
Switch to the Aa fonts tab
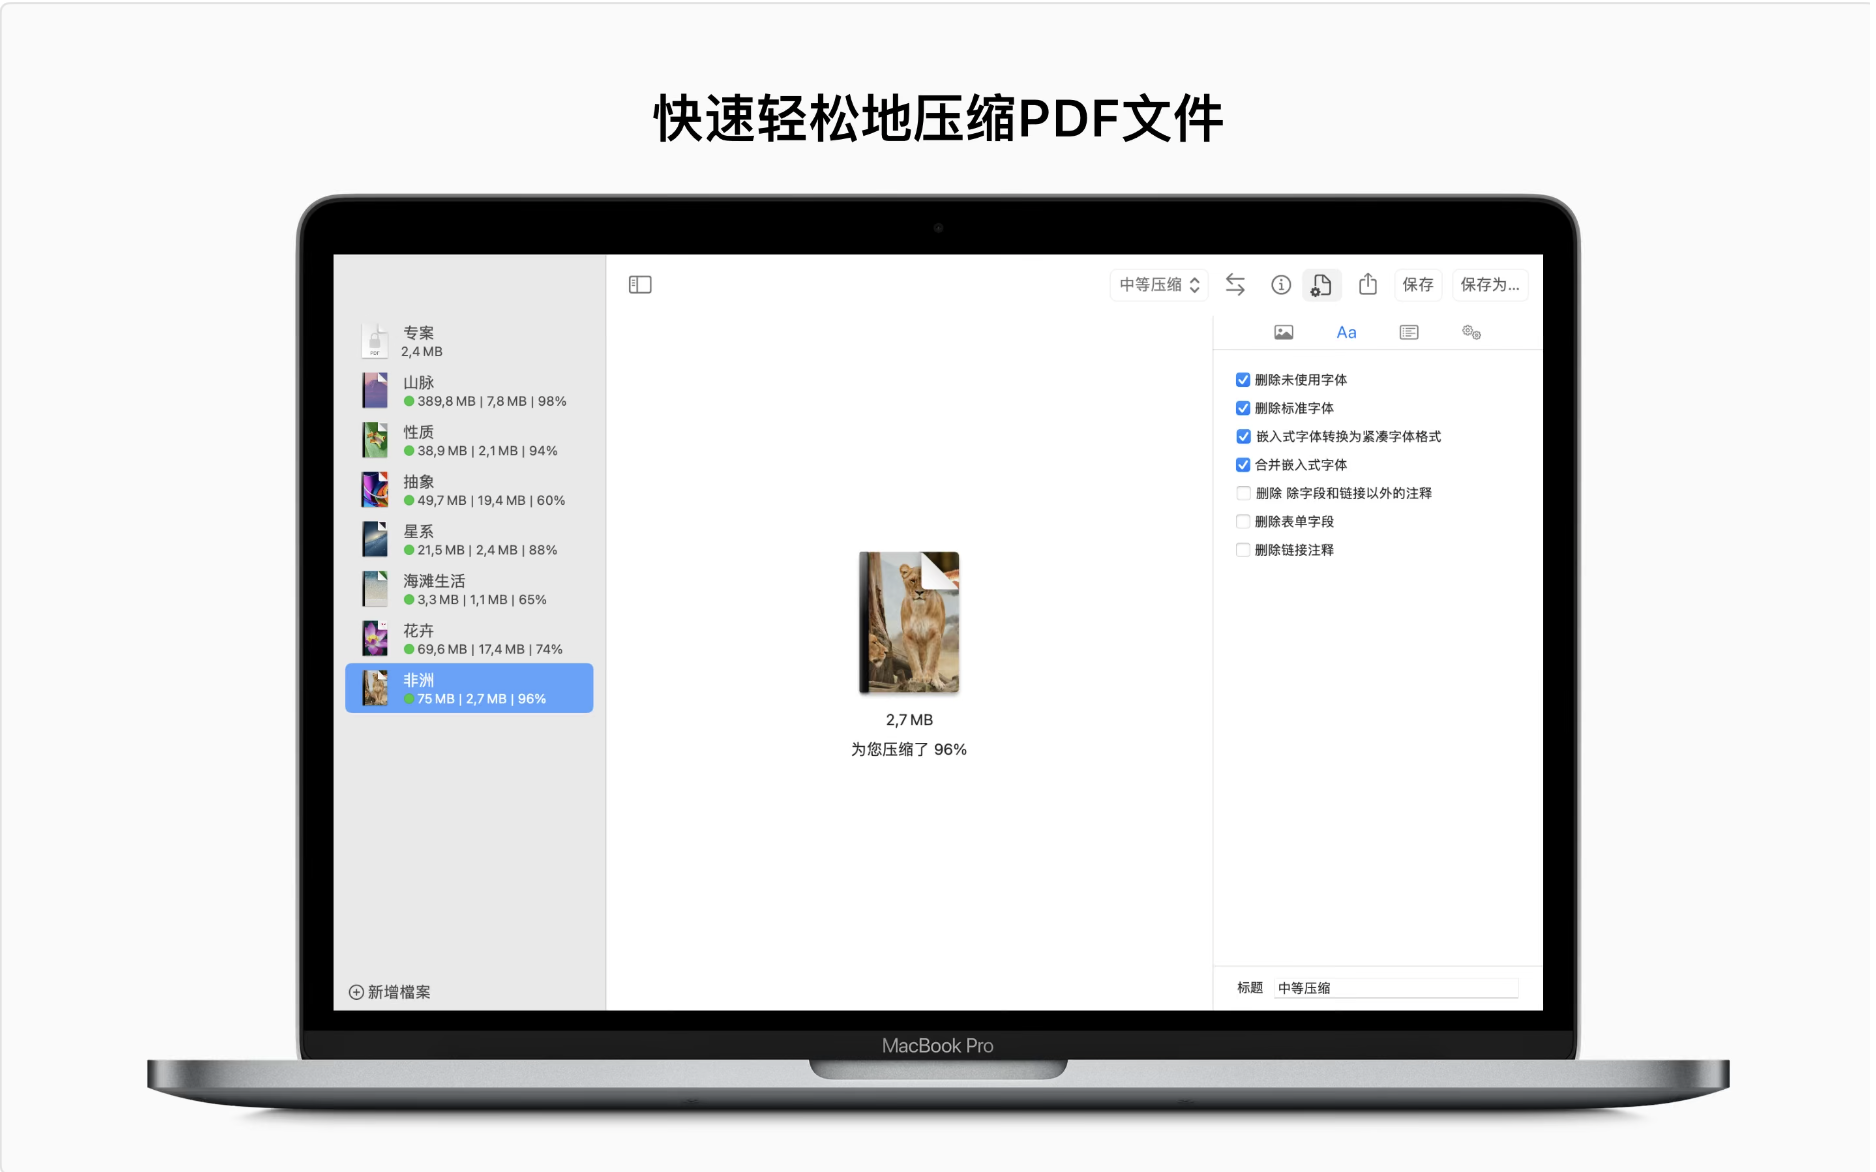(1346, 332)
